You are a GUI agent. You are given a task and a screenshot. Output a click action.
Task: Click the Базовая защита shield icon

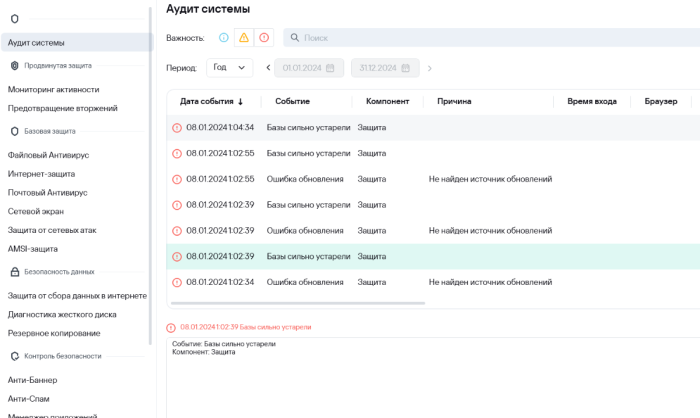click(x=14, y=131)
